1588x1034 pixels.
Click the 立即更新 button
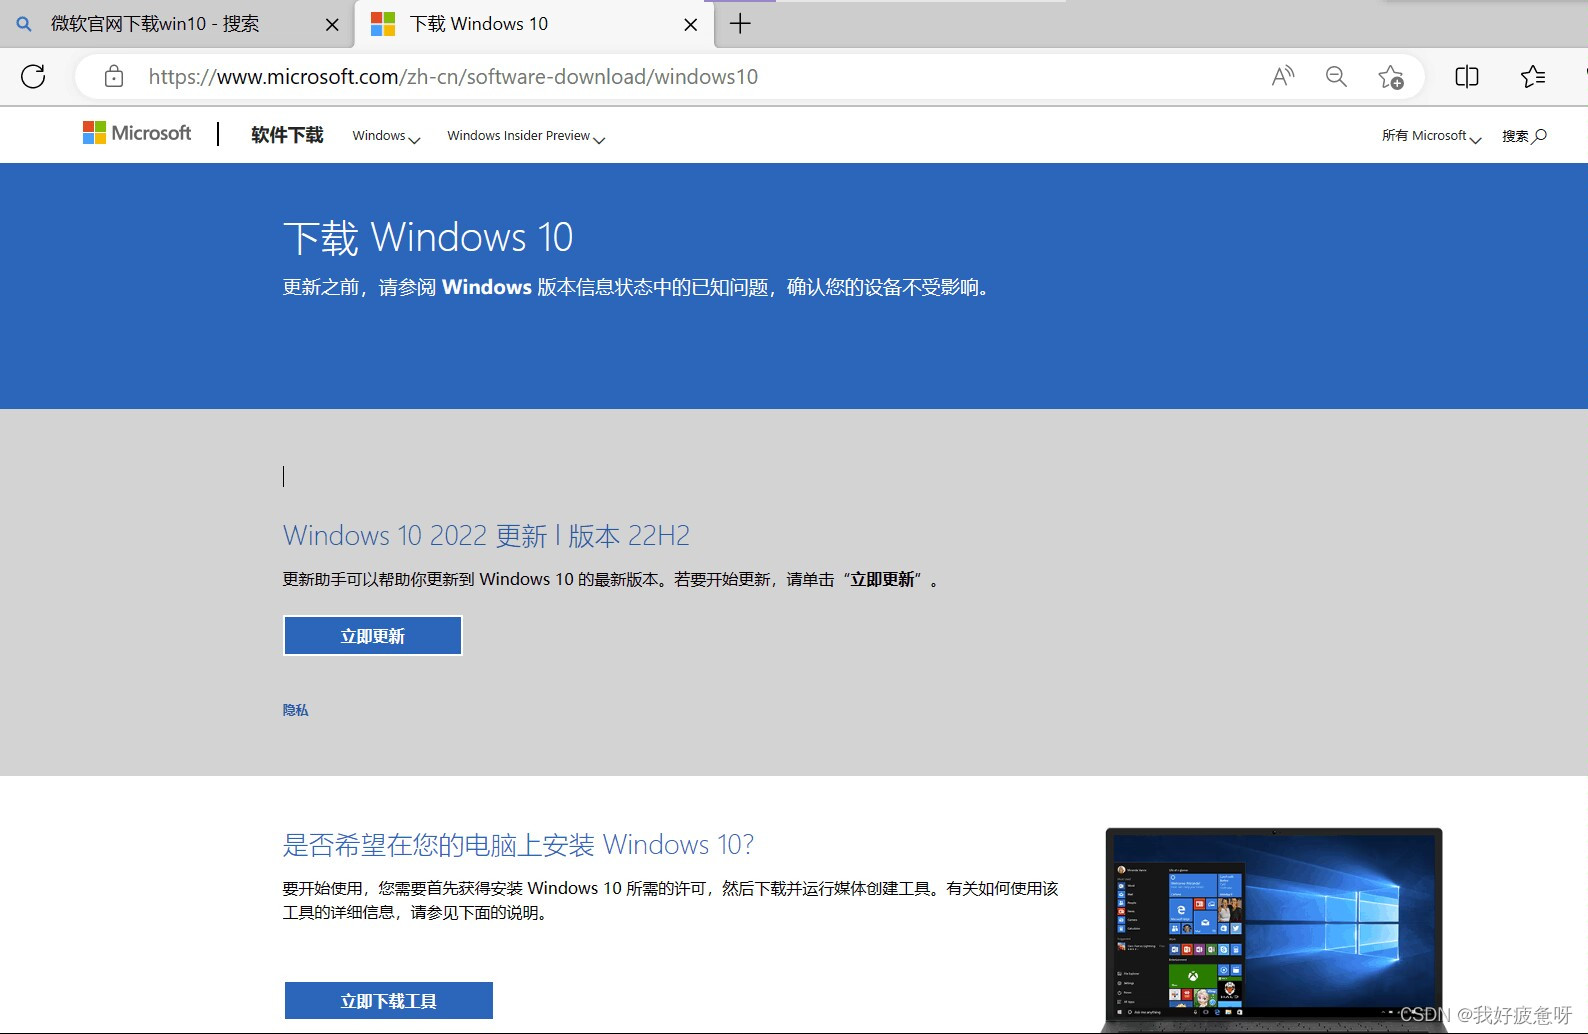point(373,636)
